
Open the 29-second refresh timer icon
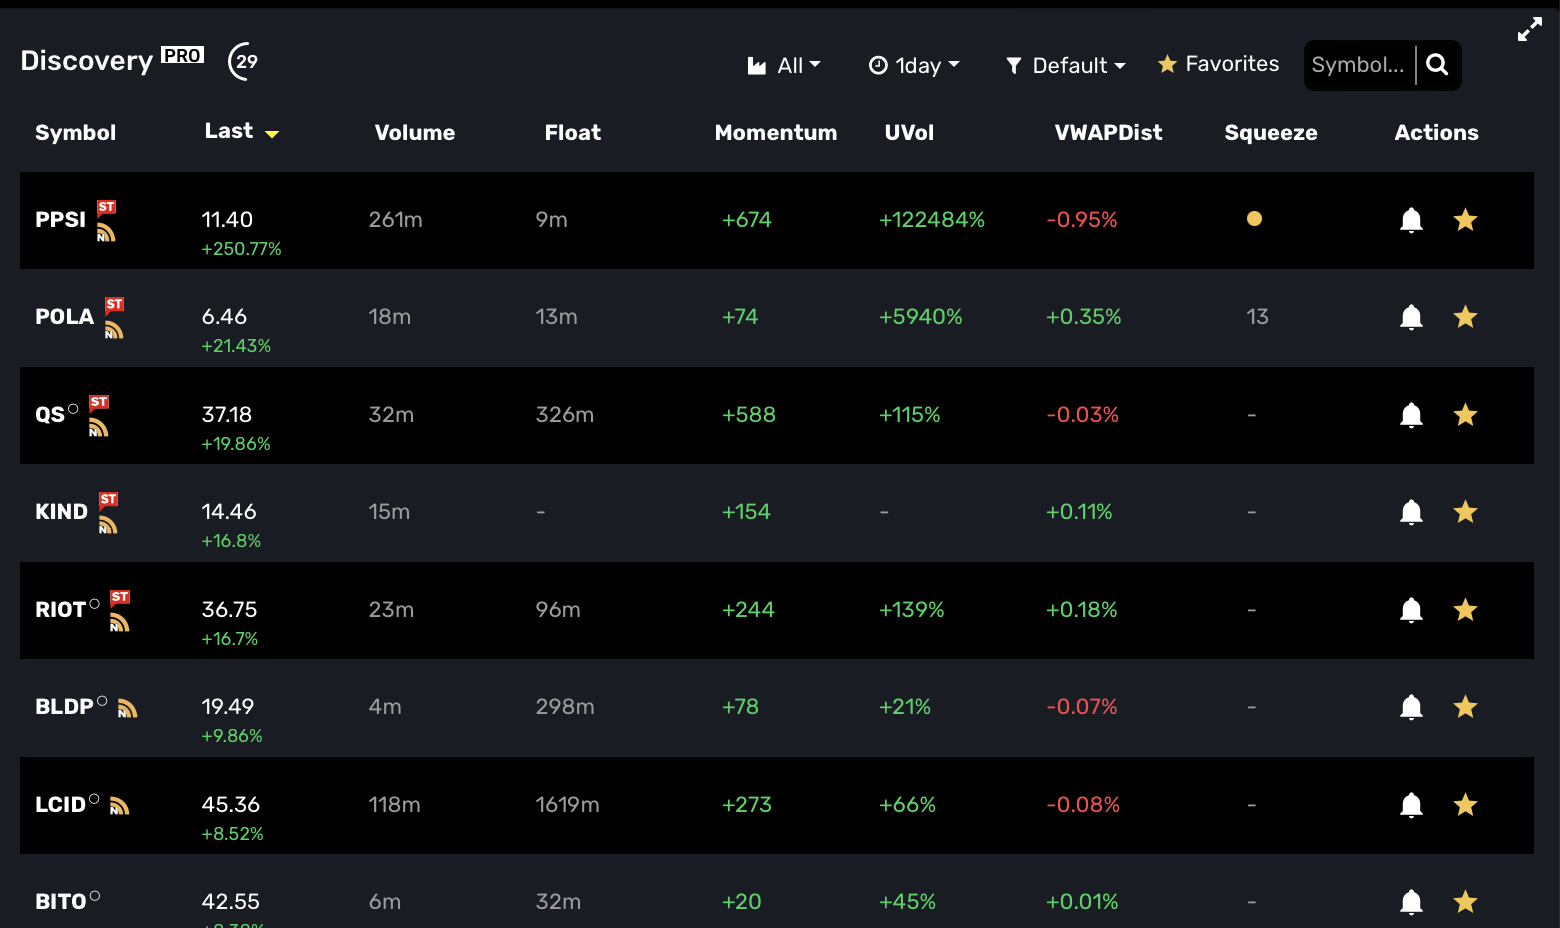click(x=243, y=62)
